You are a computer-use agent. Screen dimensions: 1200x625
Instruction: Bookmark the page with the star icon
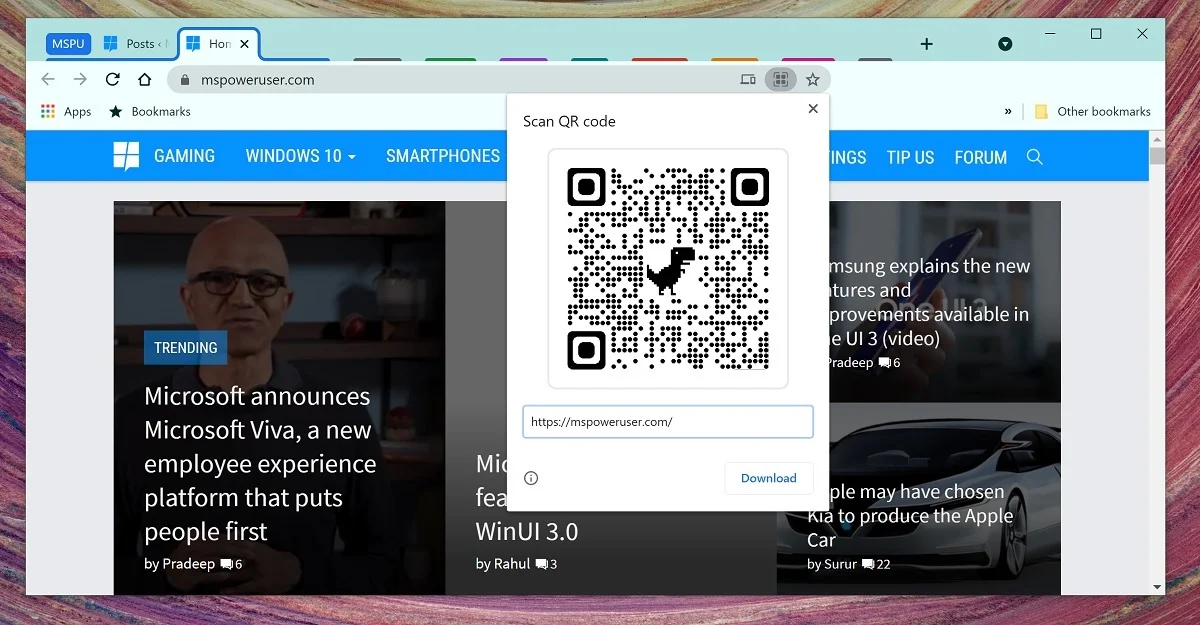(813, 79)
